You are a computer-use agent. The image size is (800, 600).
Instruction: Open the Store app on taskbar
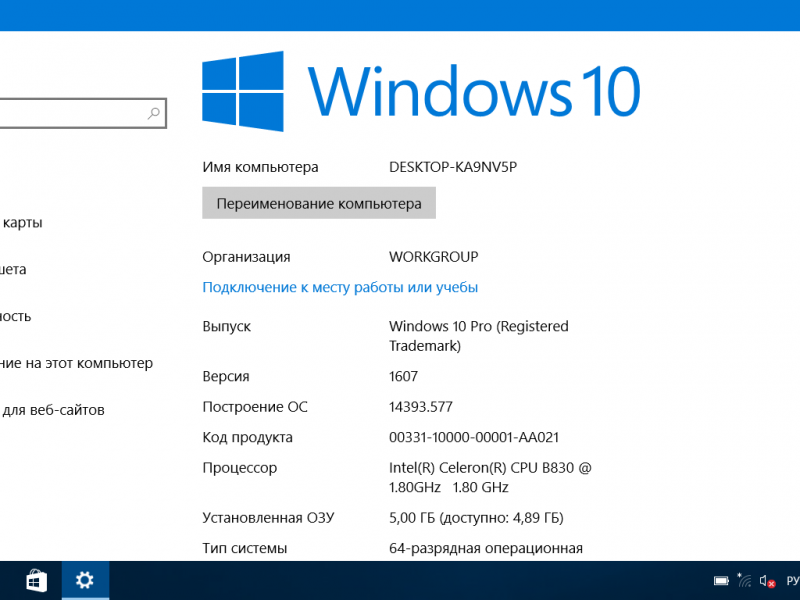tap(37, 581)
